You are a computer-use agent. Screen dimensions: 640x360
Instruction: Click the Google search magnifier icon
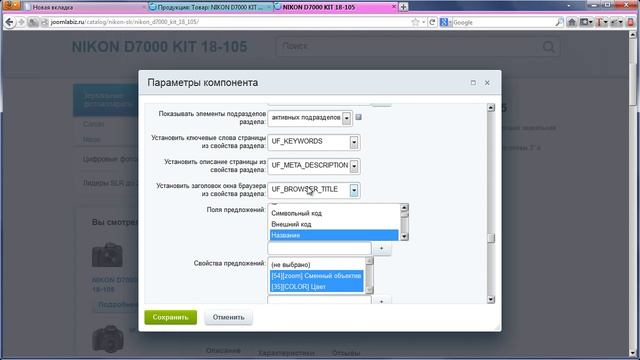tap(559, 22)
